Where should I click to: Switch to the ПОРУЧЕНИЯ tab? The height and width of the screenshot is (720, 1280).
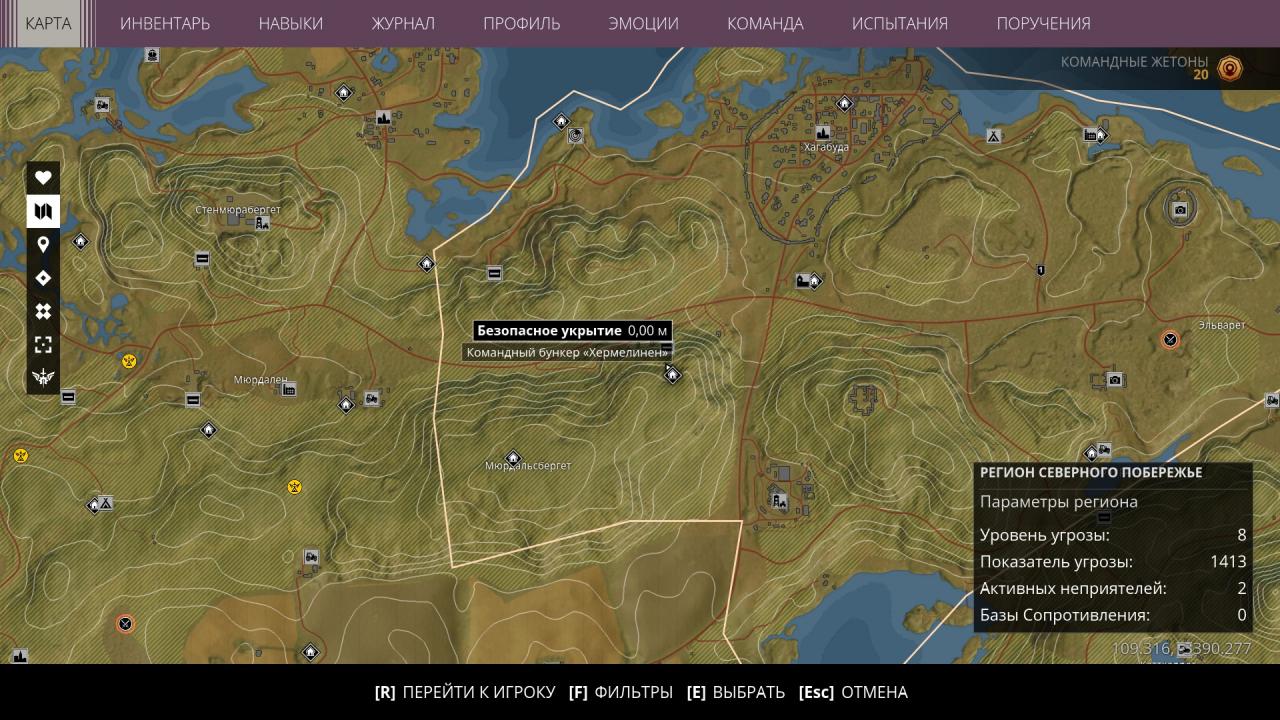1044,23
